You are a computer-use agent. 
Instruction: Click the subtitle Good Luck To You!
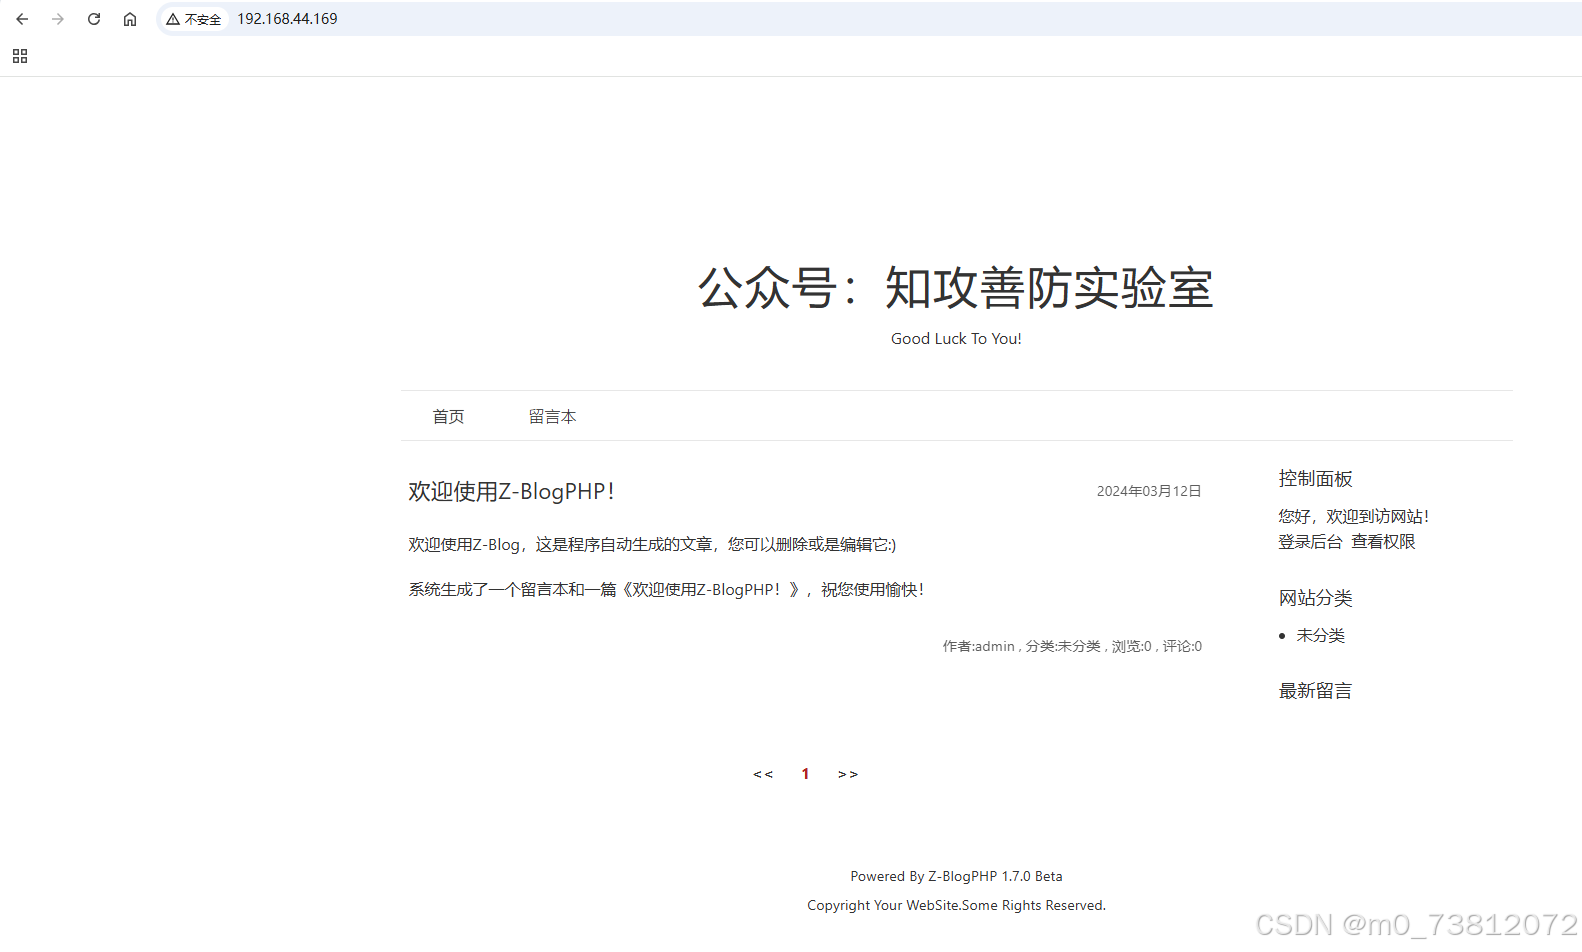[x=956, y=339]
